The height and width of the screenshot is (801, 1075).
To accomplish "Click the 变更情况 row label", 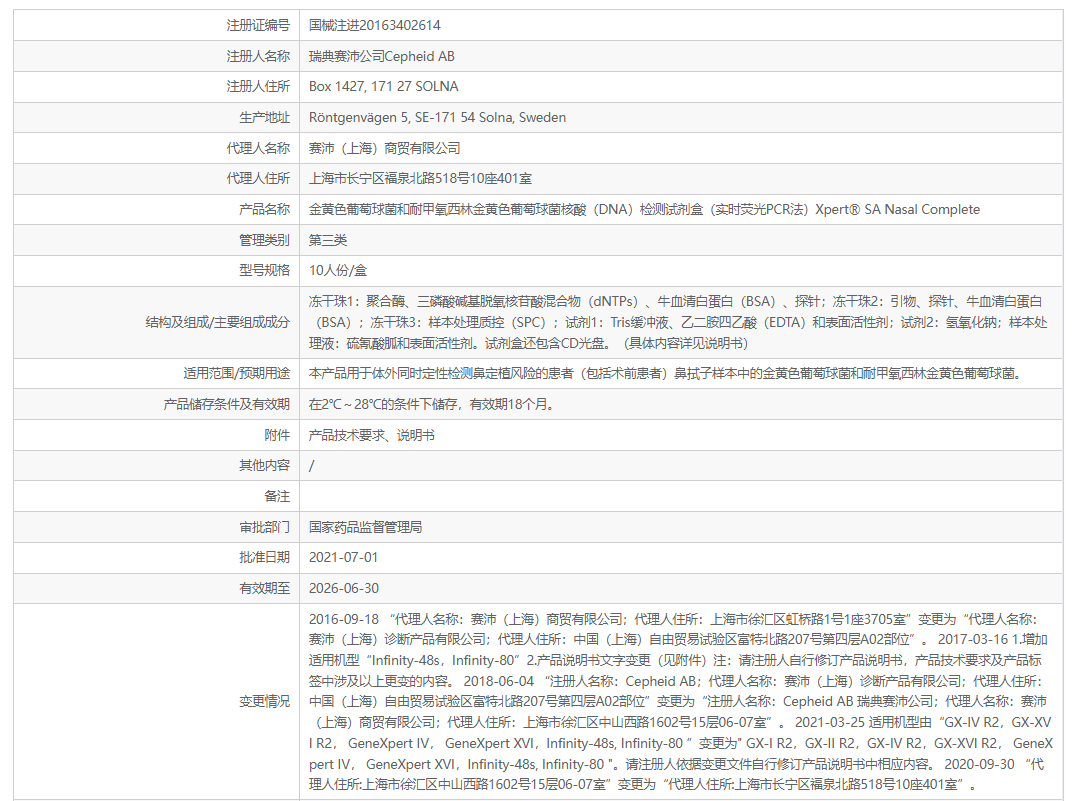I will [x=264, y=701].
